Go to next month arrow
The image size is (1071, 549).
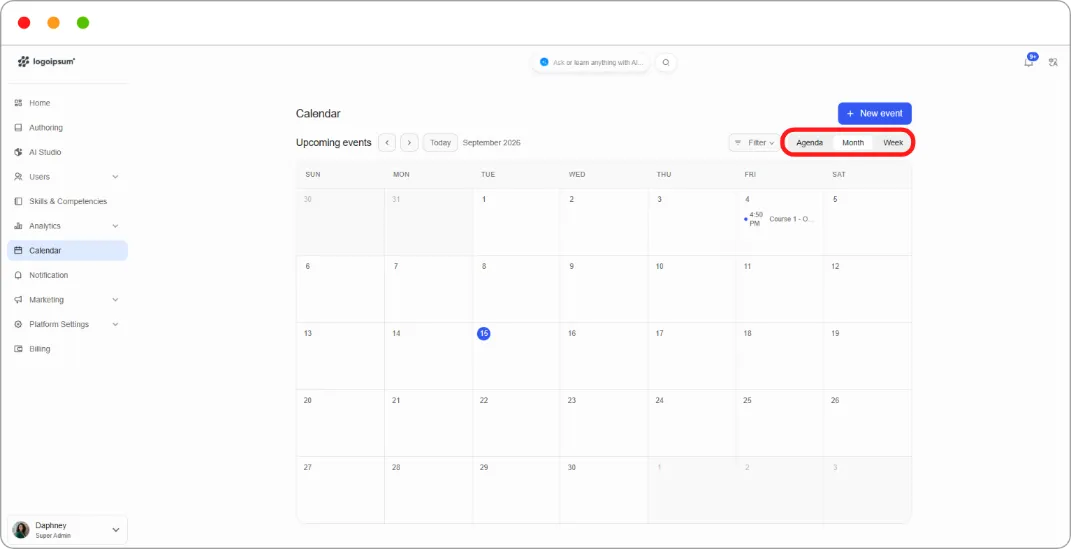coord(409,143)
